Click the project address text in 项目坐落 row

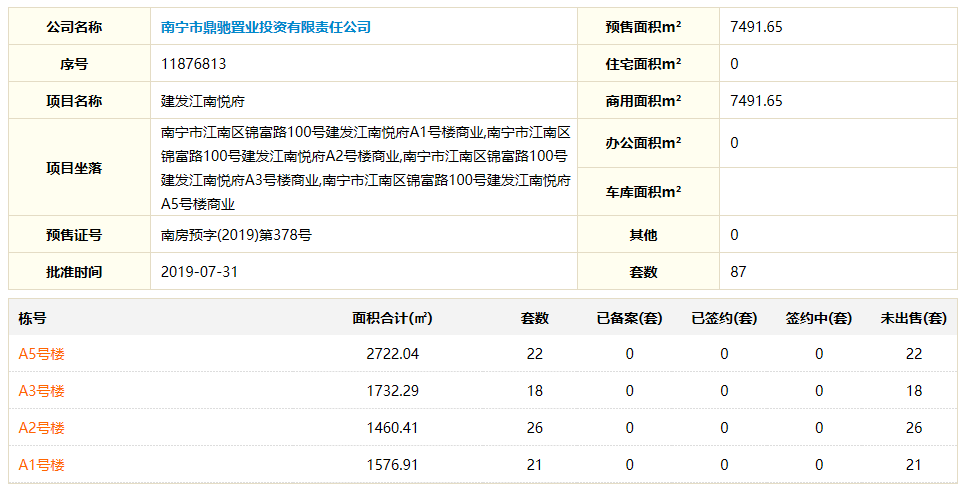pyautogui.click(x=365, y=168)
